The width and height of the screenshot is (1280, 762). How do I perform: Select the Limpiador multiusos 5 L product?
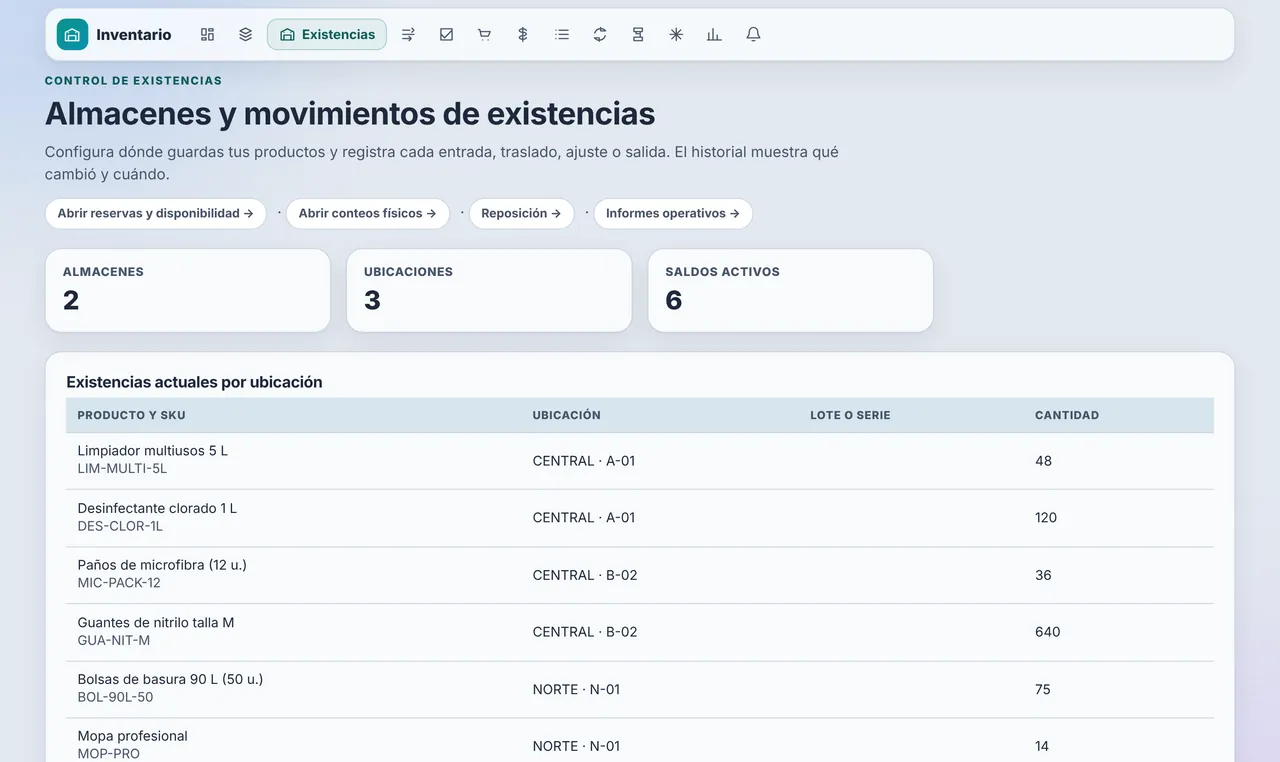pos(152,451)
